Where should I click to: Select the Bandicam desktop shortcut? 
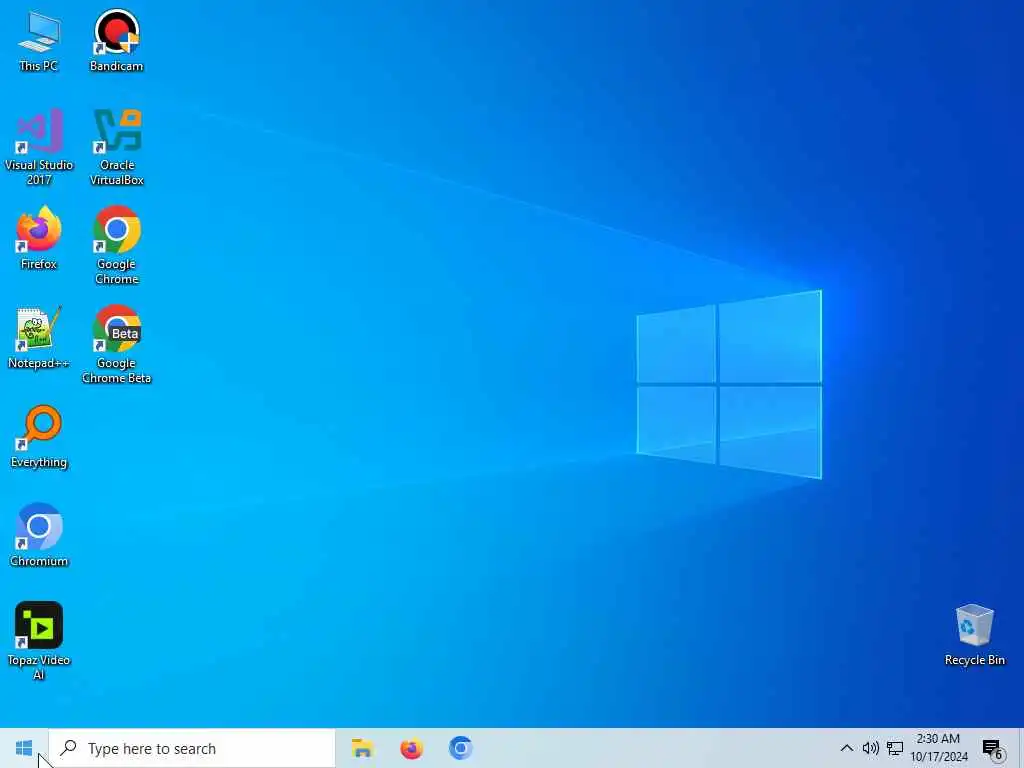pyautogui.click(x=116, y=40)
